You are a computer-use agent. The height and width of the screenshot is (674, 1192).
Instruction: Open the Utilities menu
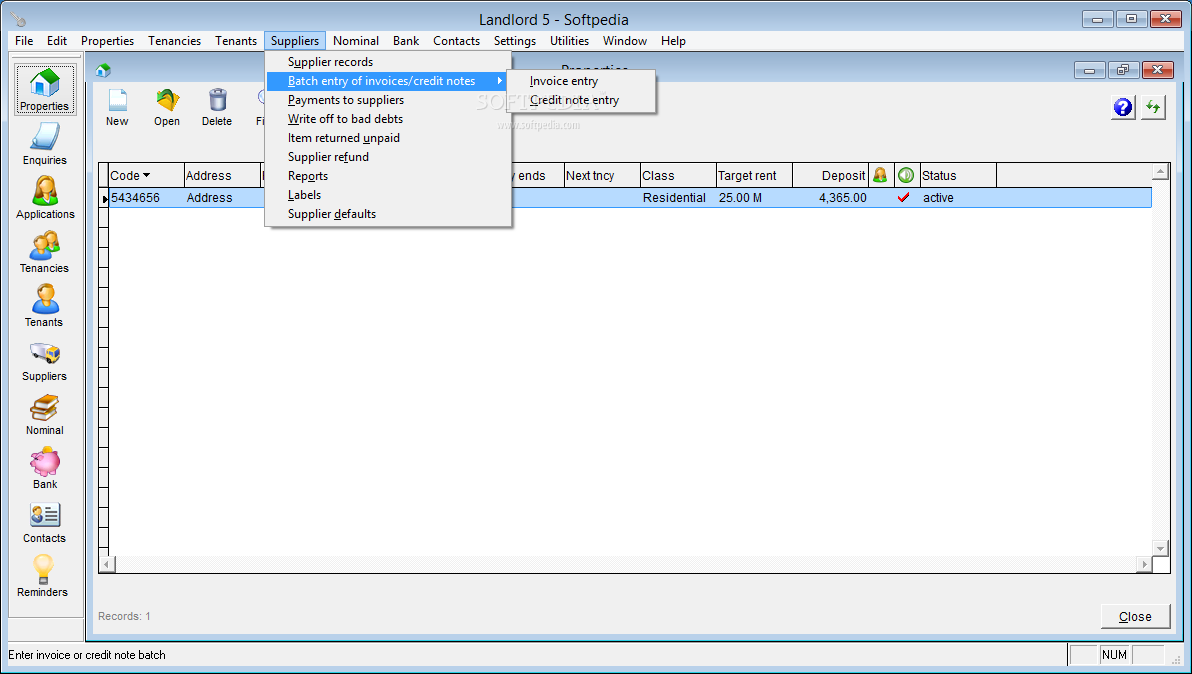pos(569,41)
